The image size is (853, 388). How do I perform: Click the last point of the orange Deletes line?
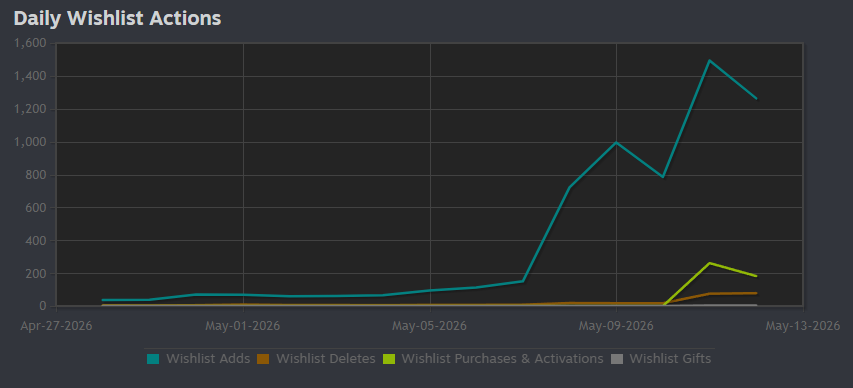[756, 293]
